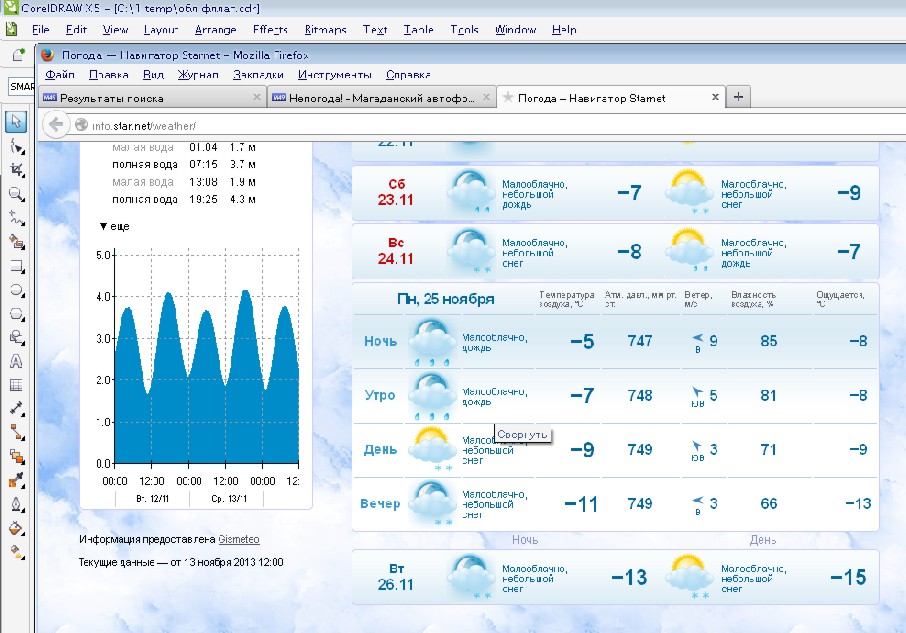Image resolution: width=906 pixels, height=633 pixels.
Task: Open the Bitmaps menu in CorelDRAW
Action: 325,30
